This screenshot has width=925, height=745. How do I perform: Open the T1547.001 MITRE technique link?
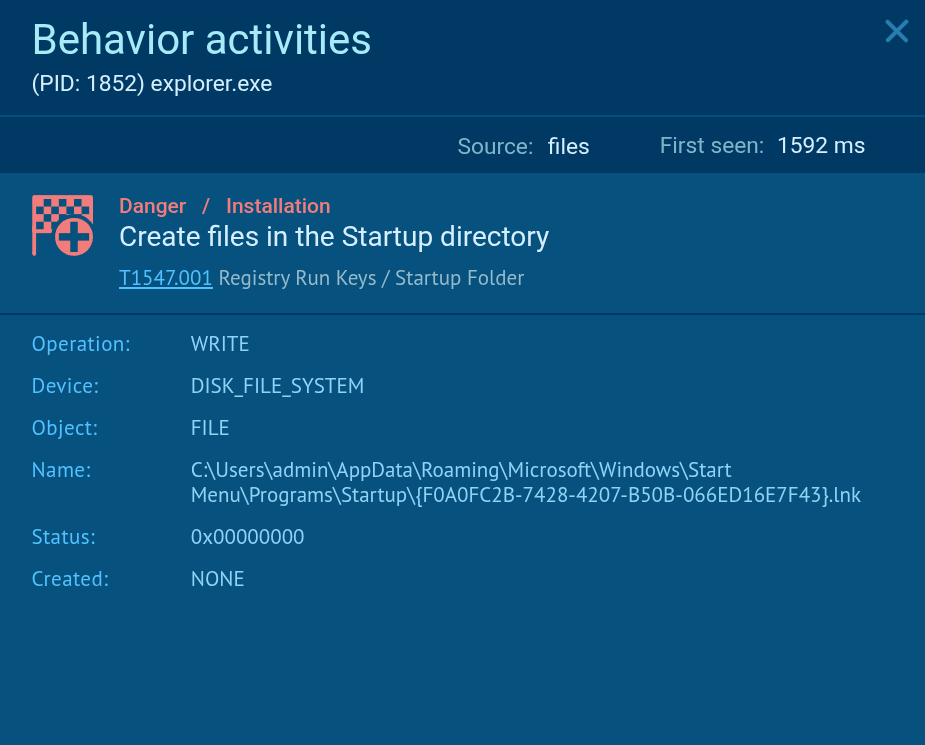click(165, 278)
